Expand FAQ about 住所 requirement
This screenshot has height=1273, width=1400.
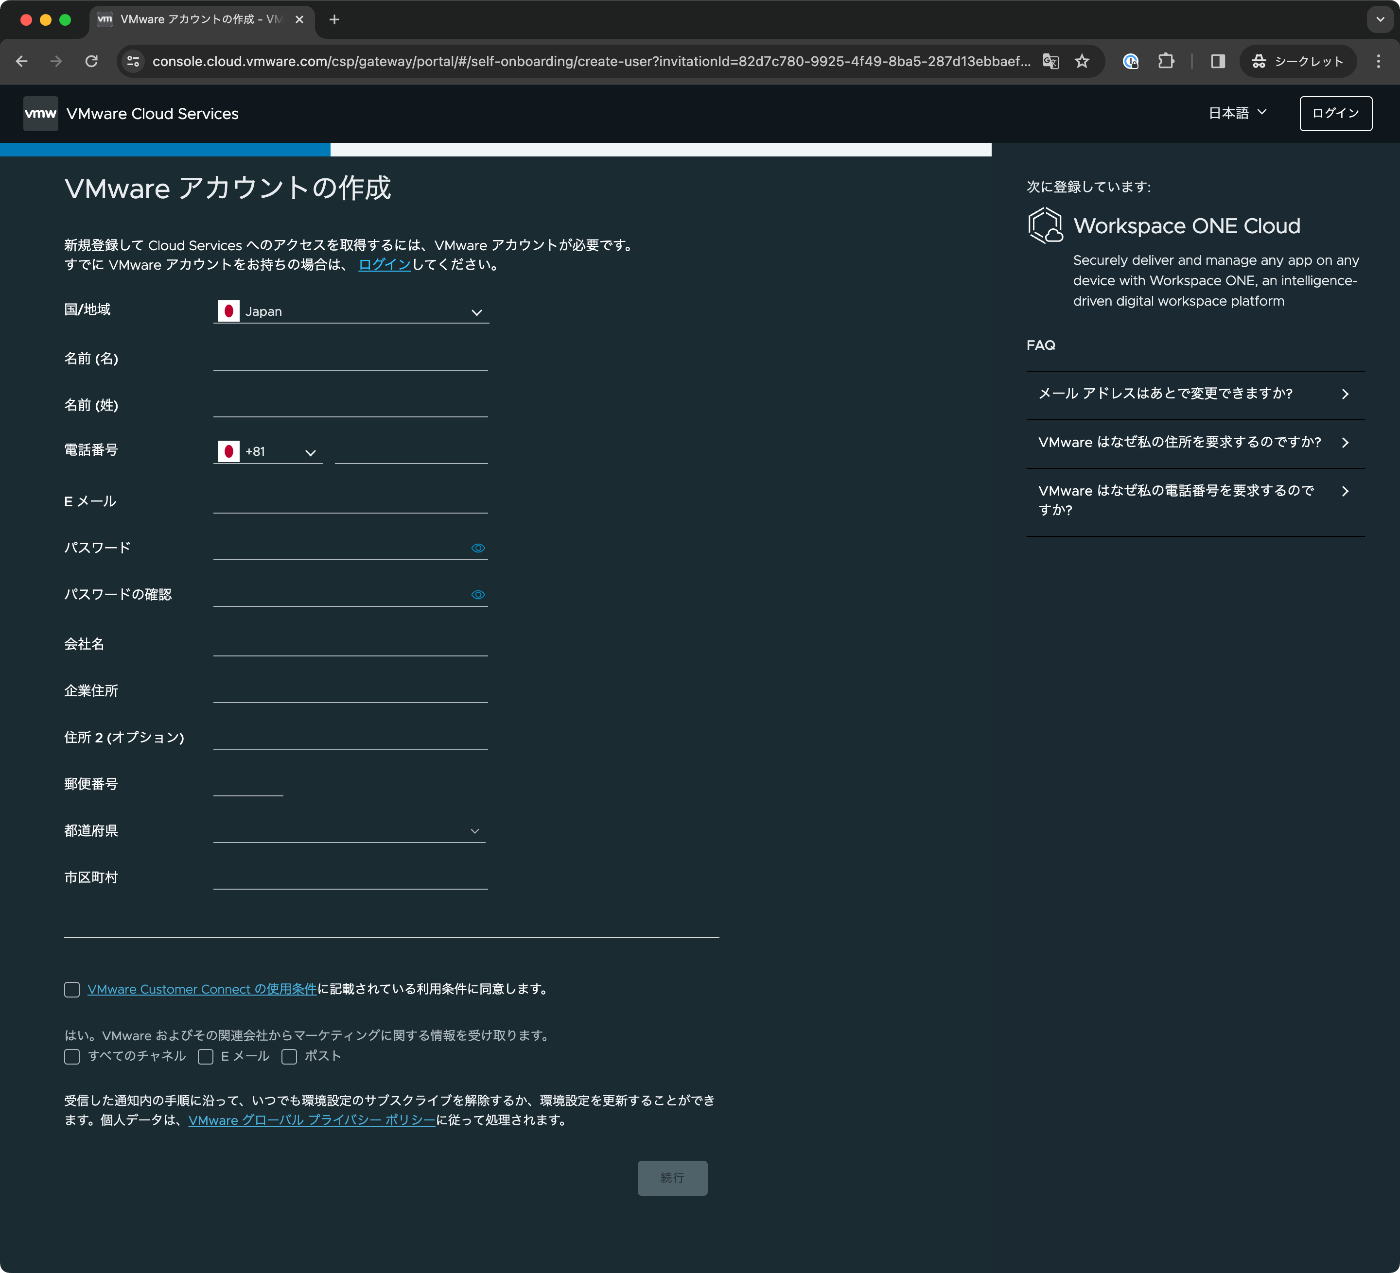click(x=1196, y=443)
